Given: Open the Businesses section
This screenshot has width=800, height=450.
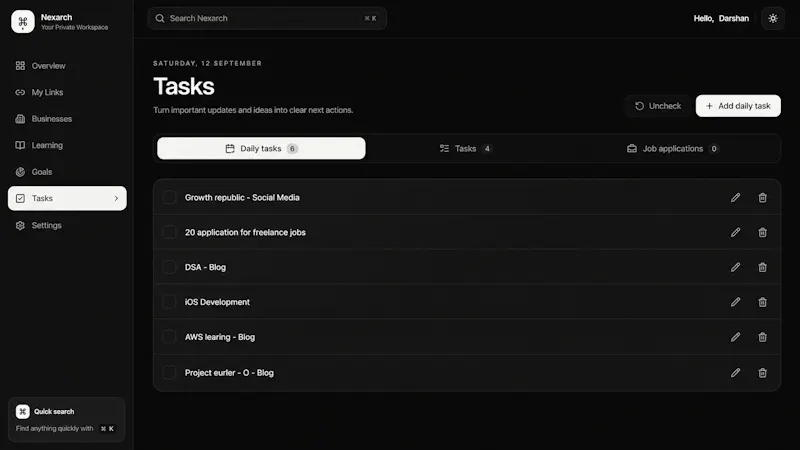Looking at the screenshot, I should [x=67, y=119].
